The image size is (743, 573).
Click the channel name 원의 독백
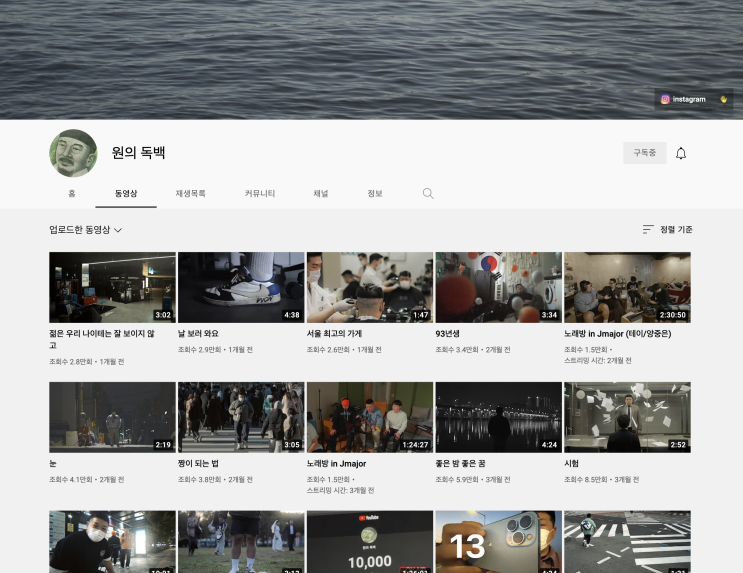click(138, 153)
